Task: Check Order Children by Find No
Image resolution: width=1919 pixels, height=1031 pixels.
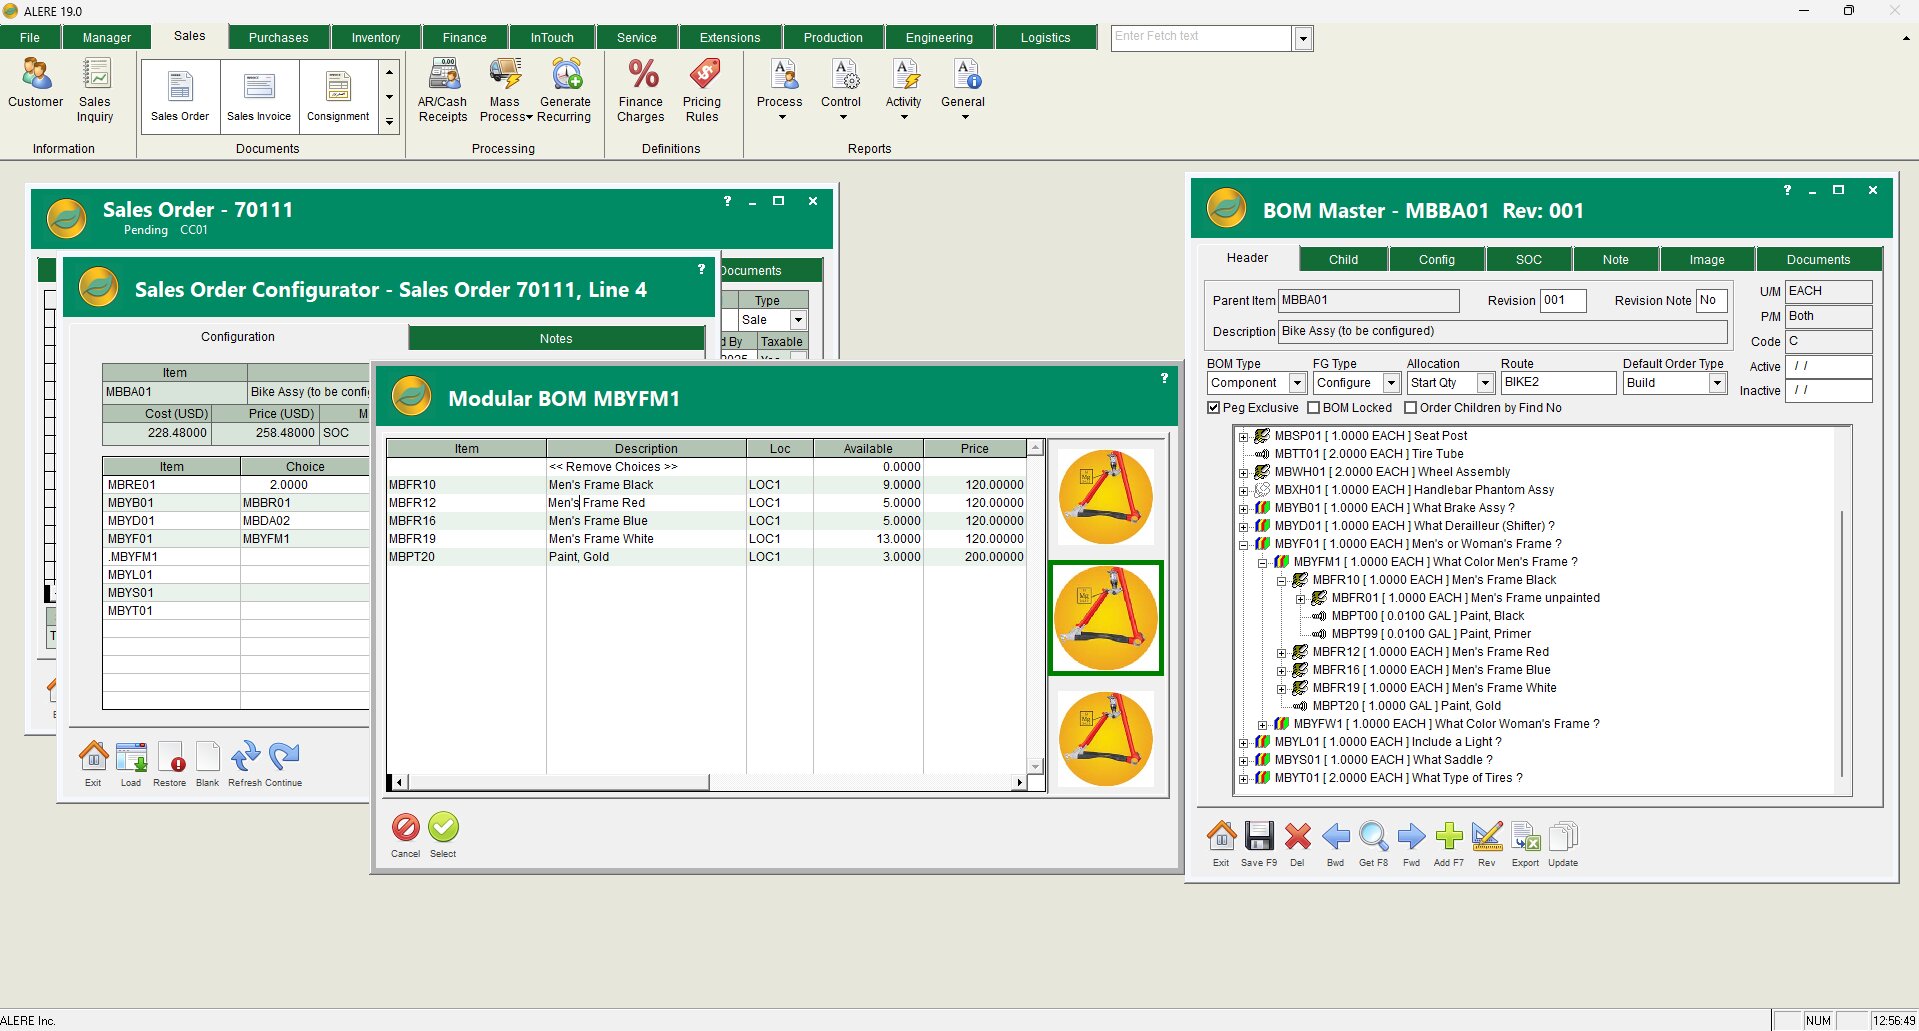Action: [x=1411, y=408]
